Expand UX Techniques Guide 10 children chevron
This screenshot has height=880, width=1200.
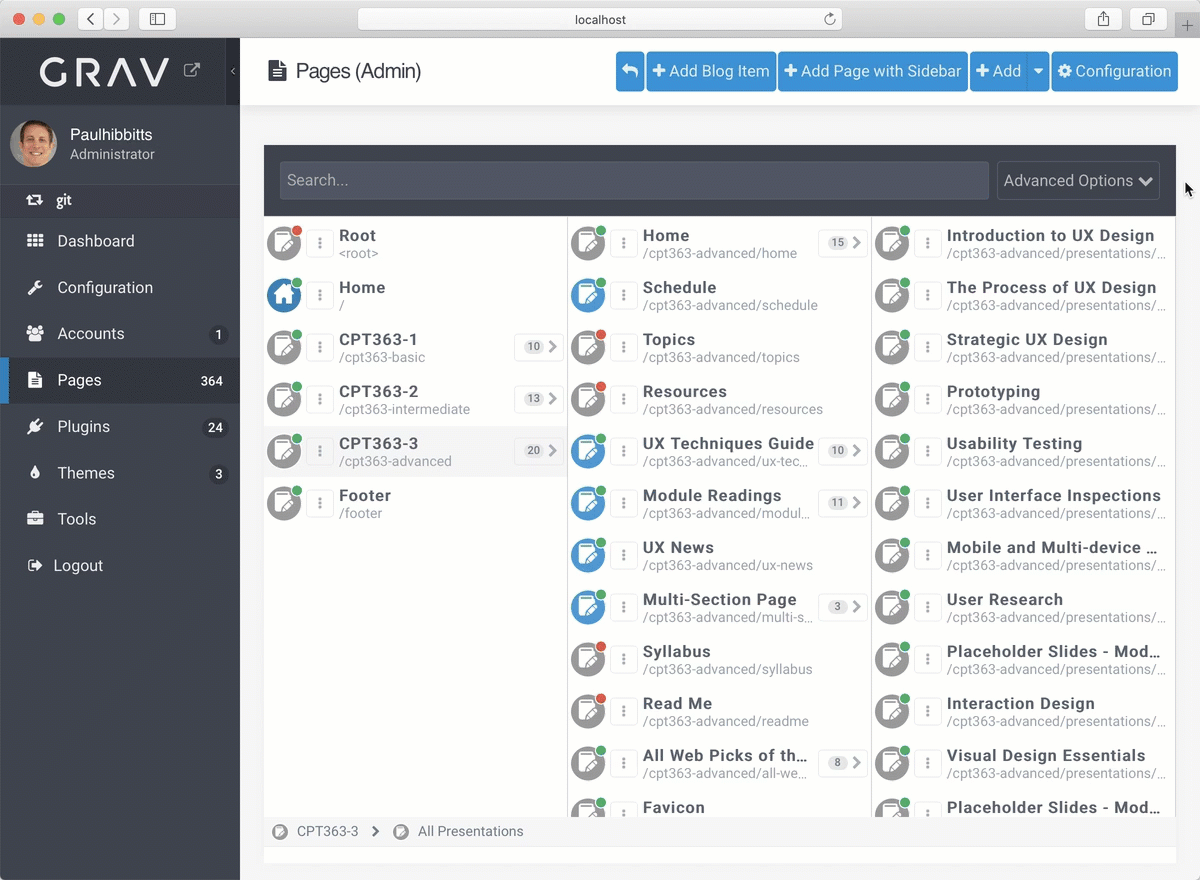(x=843, y=451)
